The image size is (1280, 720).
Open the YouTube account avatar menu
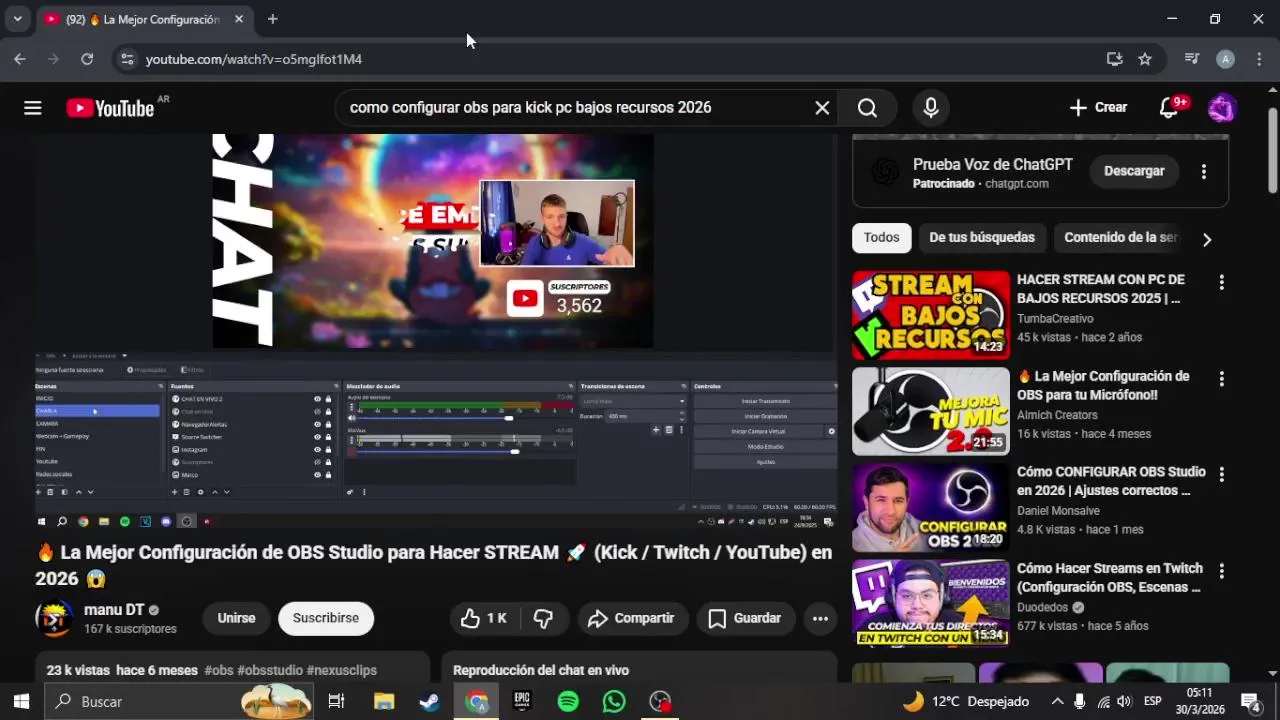(x=1222, y=108)
